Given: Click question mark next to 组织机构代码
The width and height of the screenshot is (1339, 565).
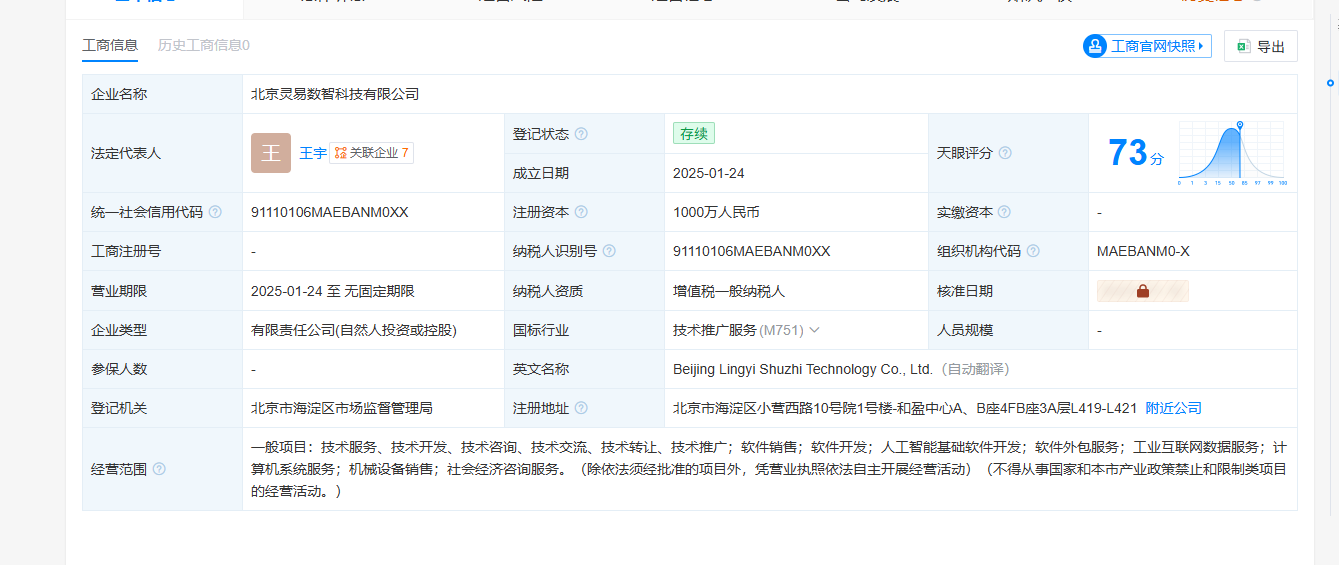Looking at the screenshot, I should point(1033,251).
